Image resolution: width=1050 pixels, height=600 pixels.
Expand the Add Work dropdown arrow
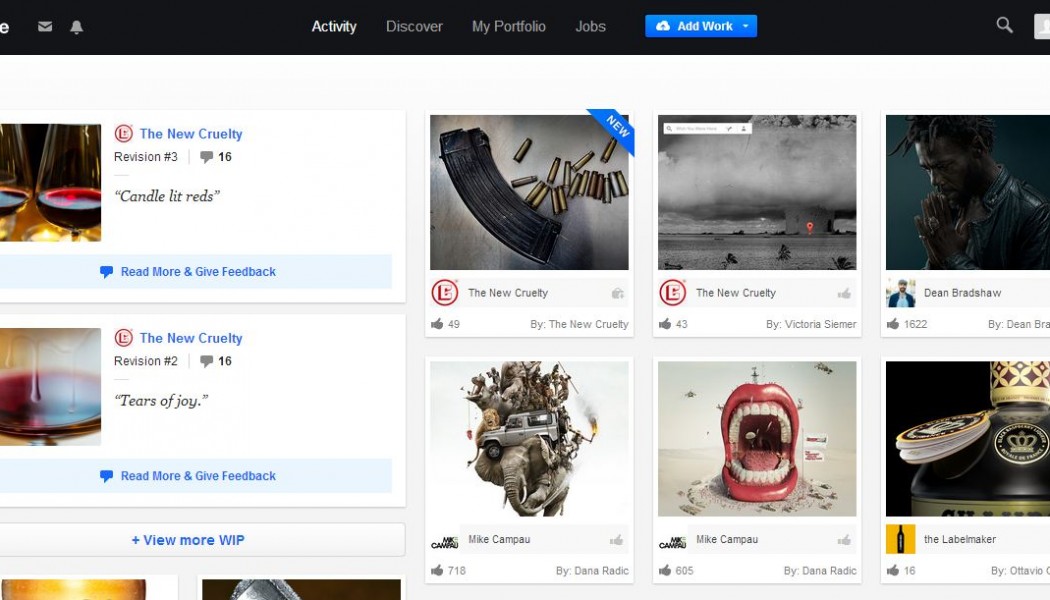(745, 26)
